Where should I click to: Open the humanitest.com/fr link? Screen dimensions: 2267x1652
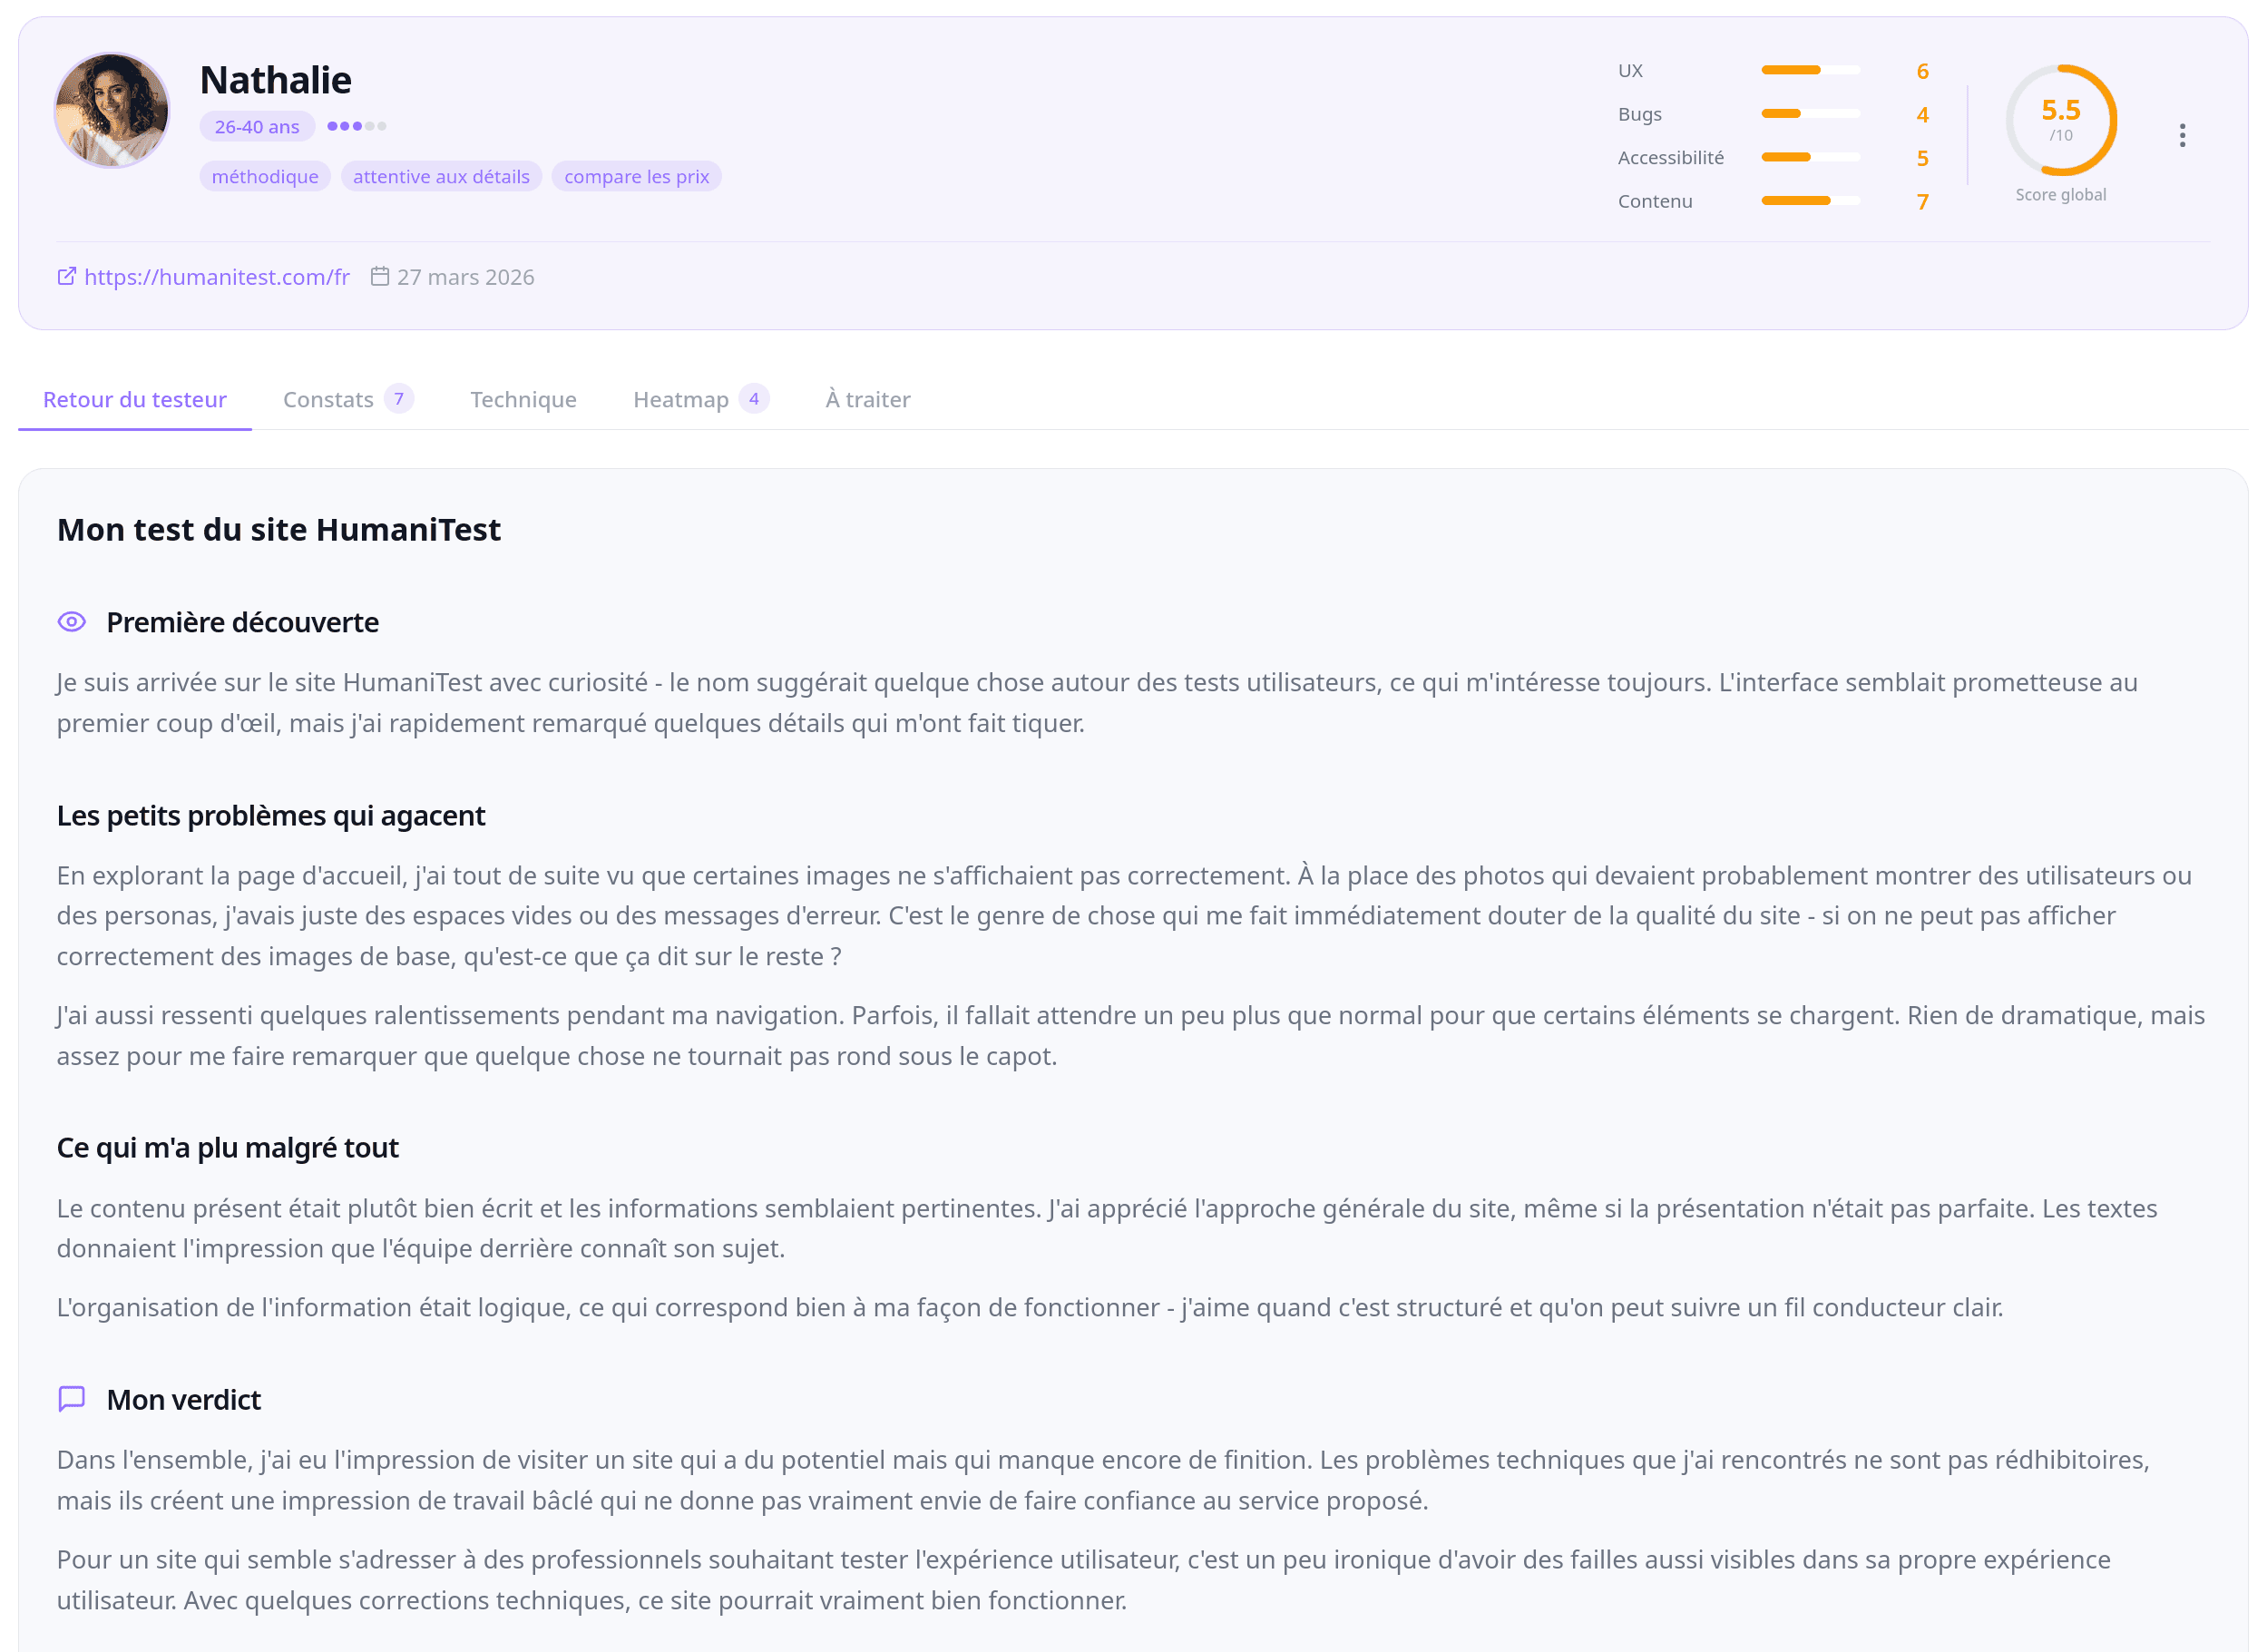coord(216,277)
